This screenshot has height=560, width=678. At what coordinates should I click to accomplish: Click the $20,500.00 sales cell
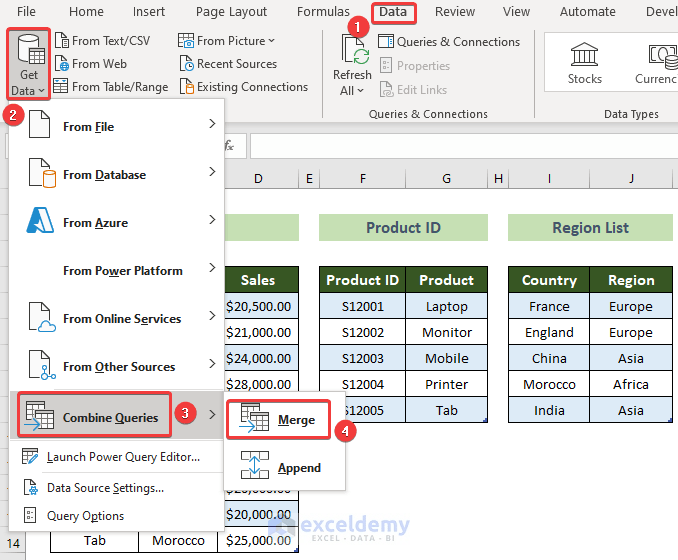click(x=261, y=306)
